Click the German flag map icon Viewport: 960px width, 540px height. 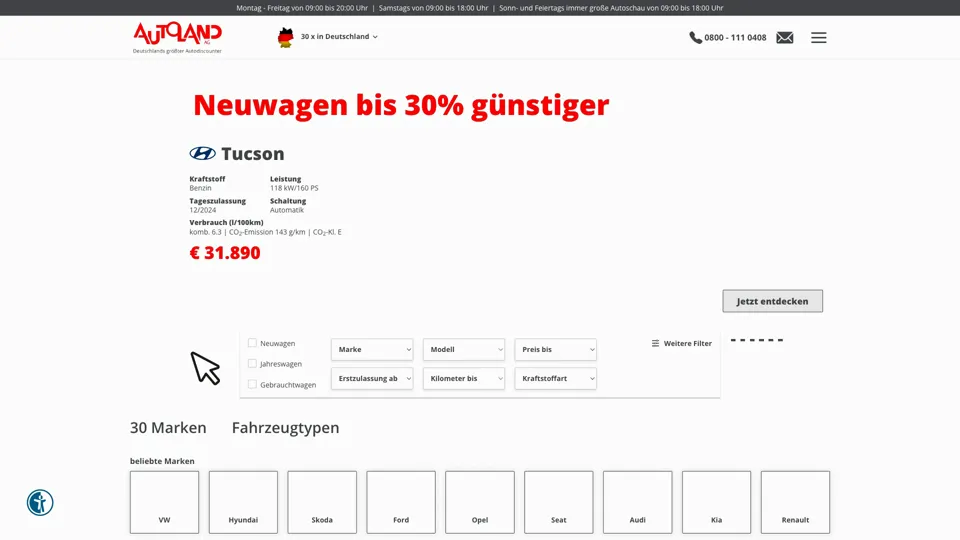pos(285,37)
